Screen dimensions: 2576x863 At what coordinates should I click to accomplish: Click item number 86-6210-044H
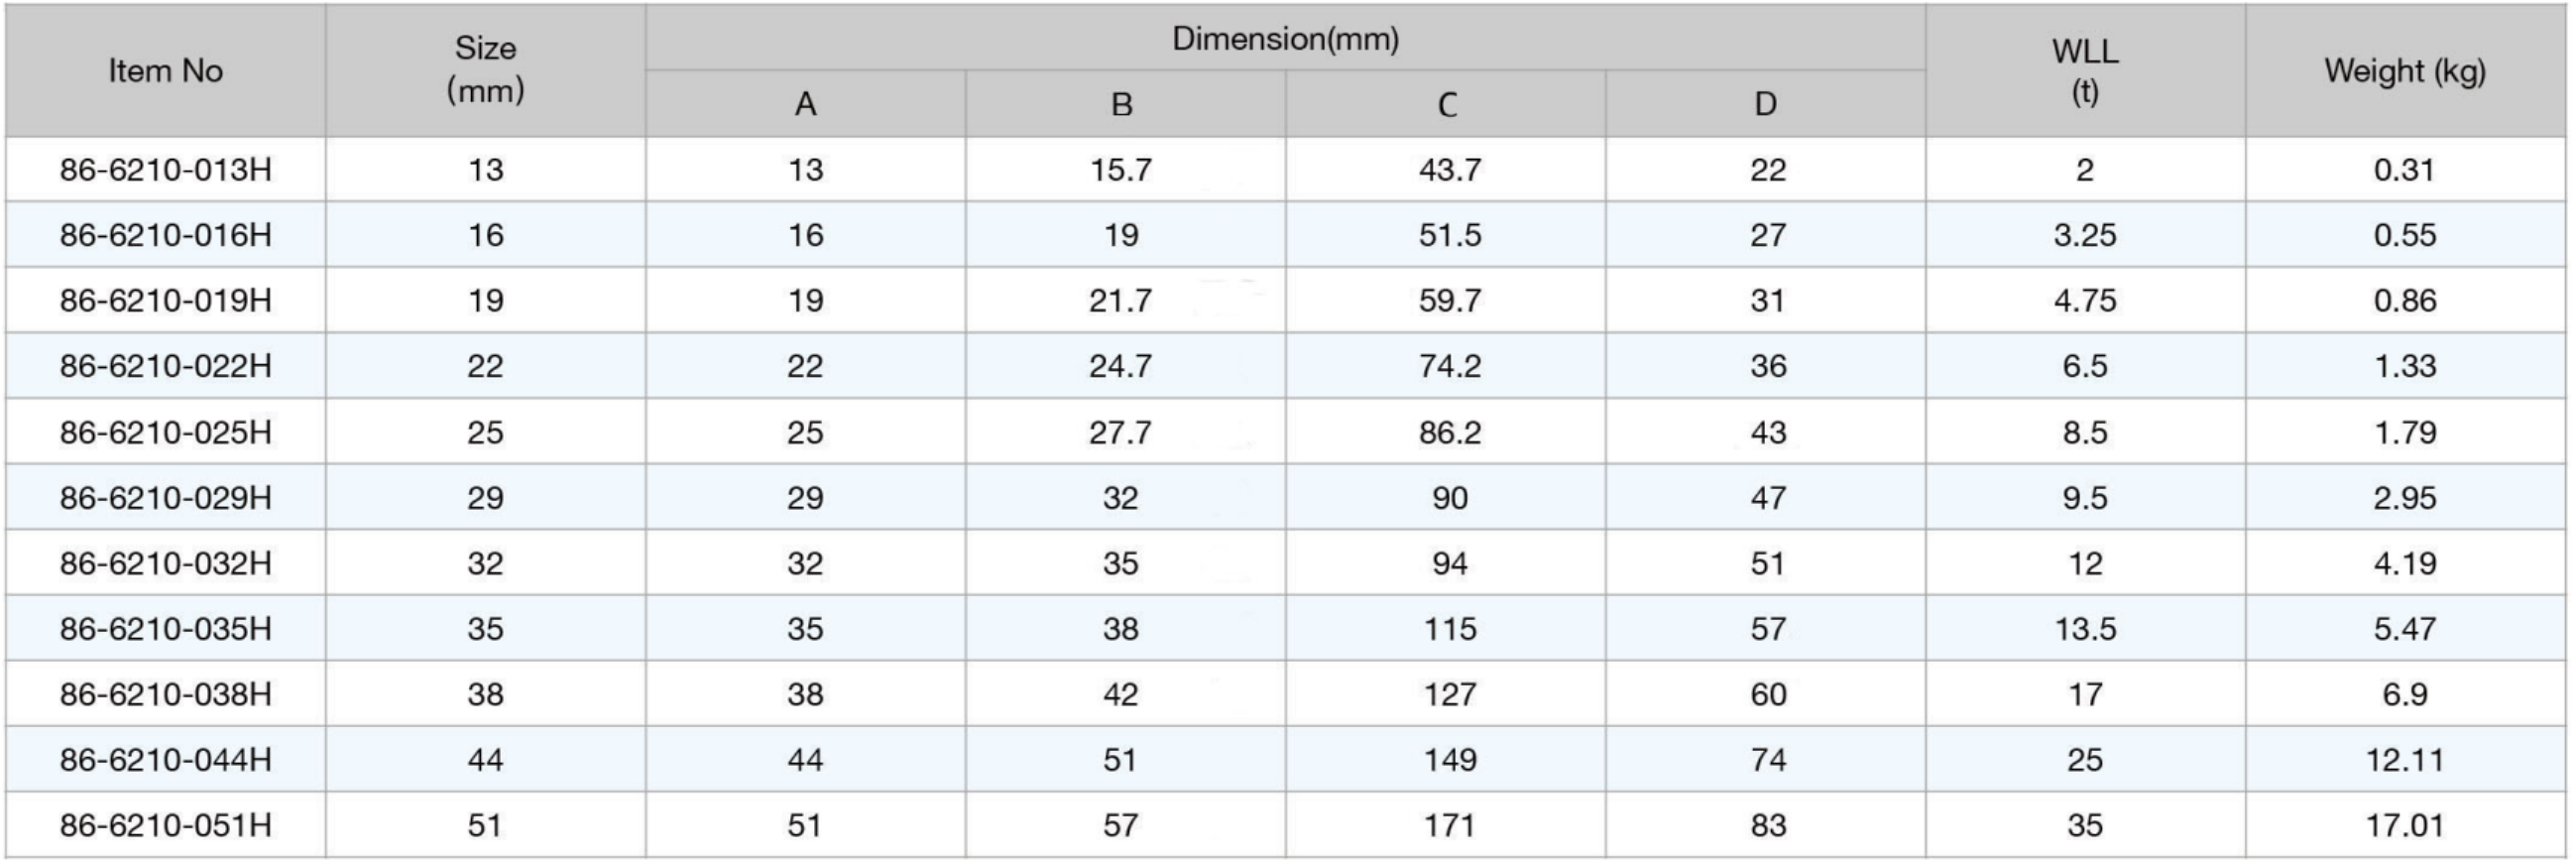pos(165,760)
